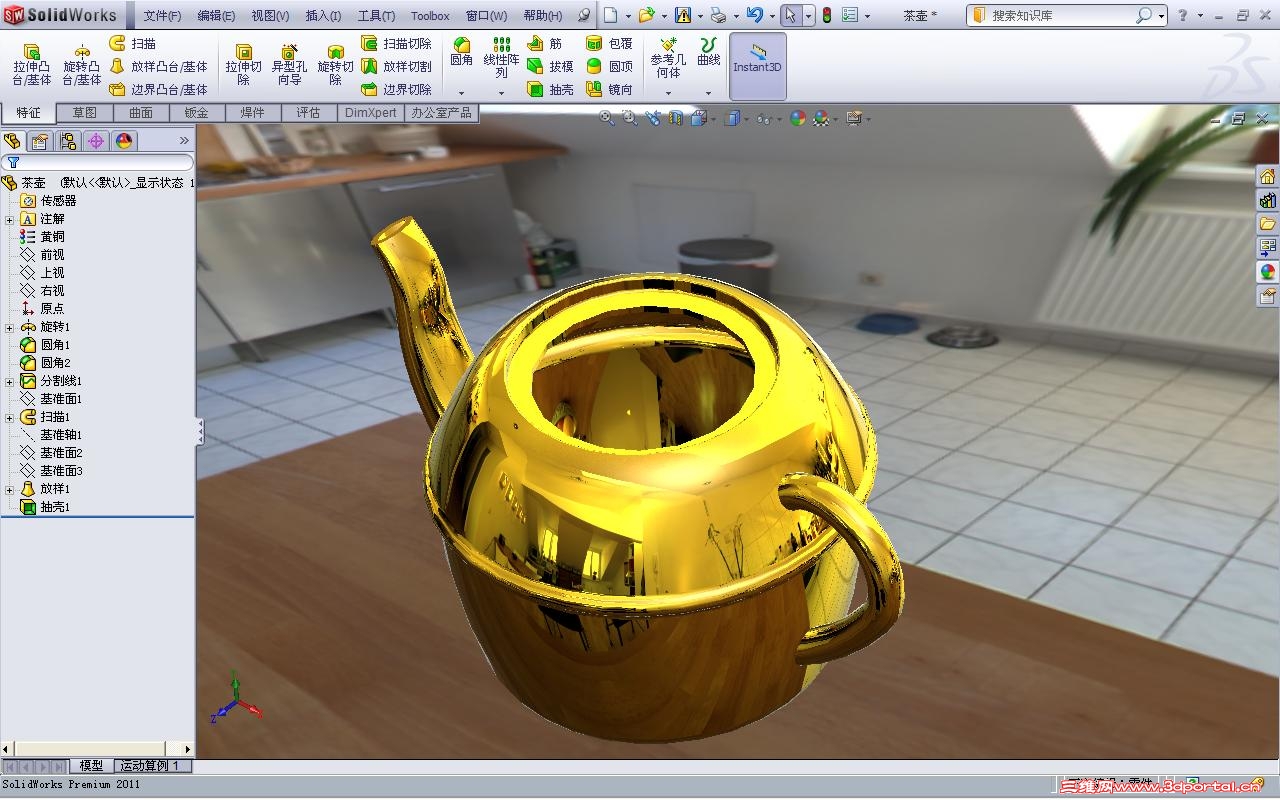Click the 参考几何体 reference geometry tool
1280x800 pixels.
click(x=668, y=58)
